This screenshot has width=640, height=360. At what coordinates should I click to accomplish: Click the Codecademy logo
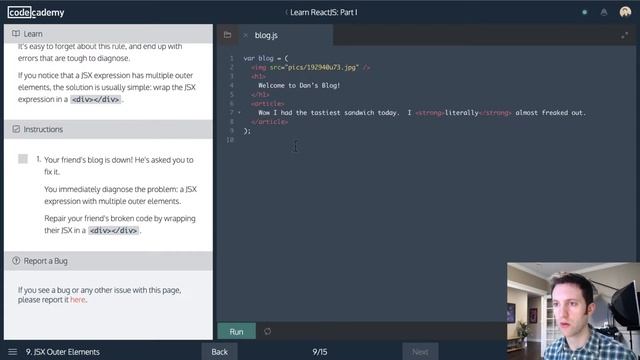[x=36, y=12]
